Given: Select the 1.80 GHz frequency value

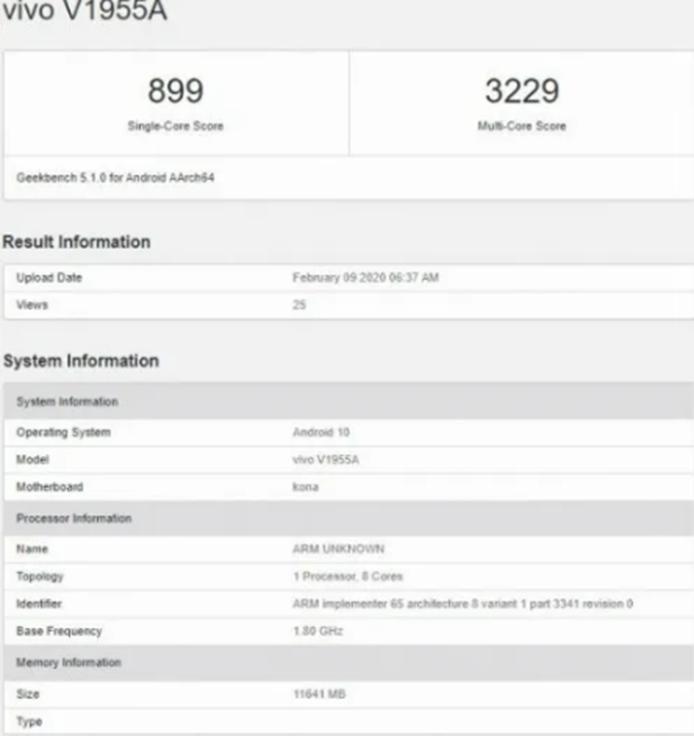Looking at the screenshot, I should (x=318, y=631).
